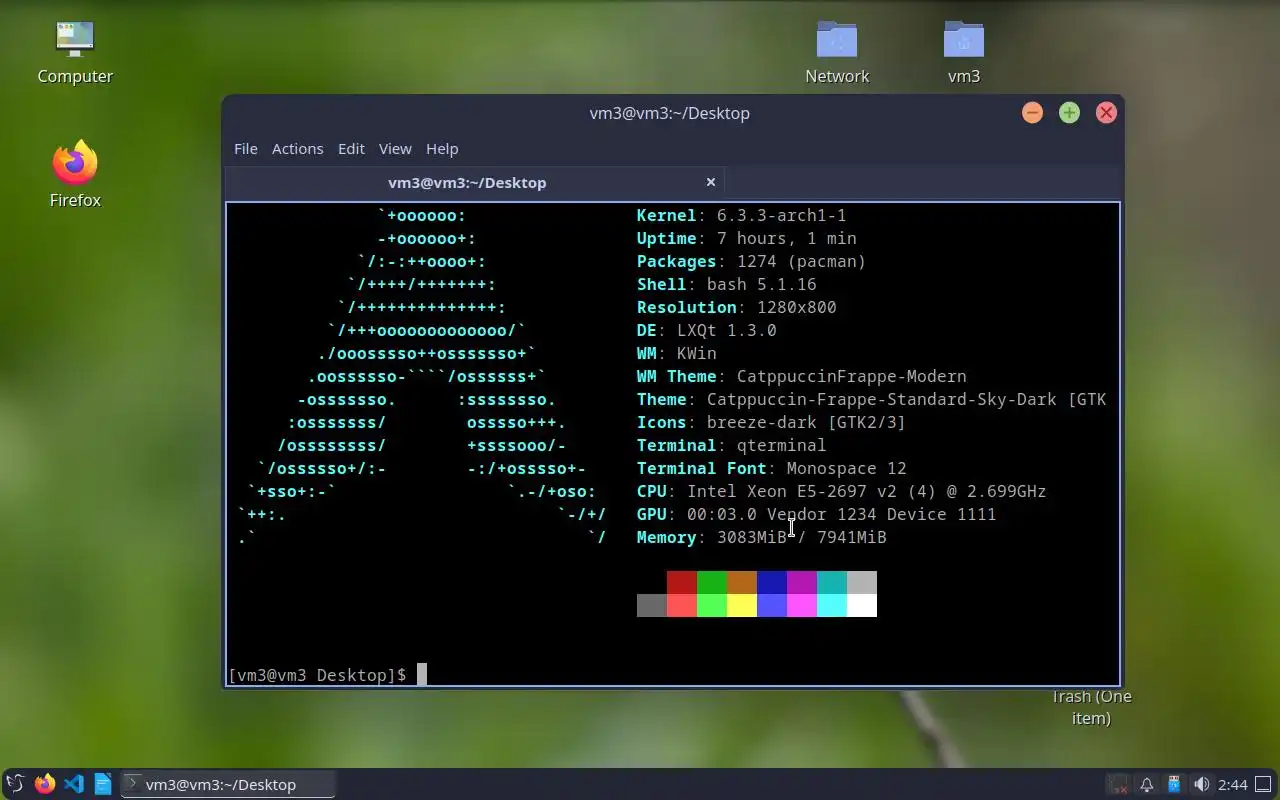Open the File menu

[x=245, y=148]
